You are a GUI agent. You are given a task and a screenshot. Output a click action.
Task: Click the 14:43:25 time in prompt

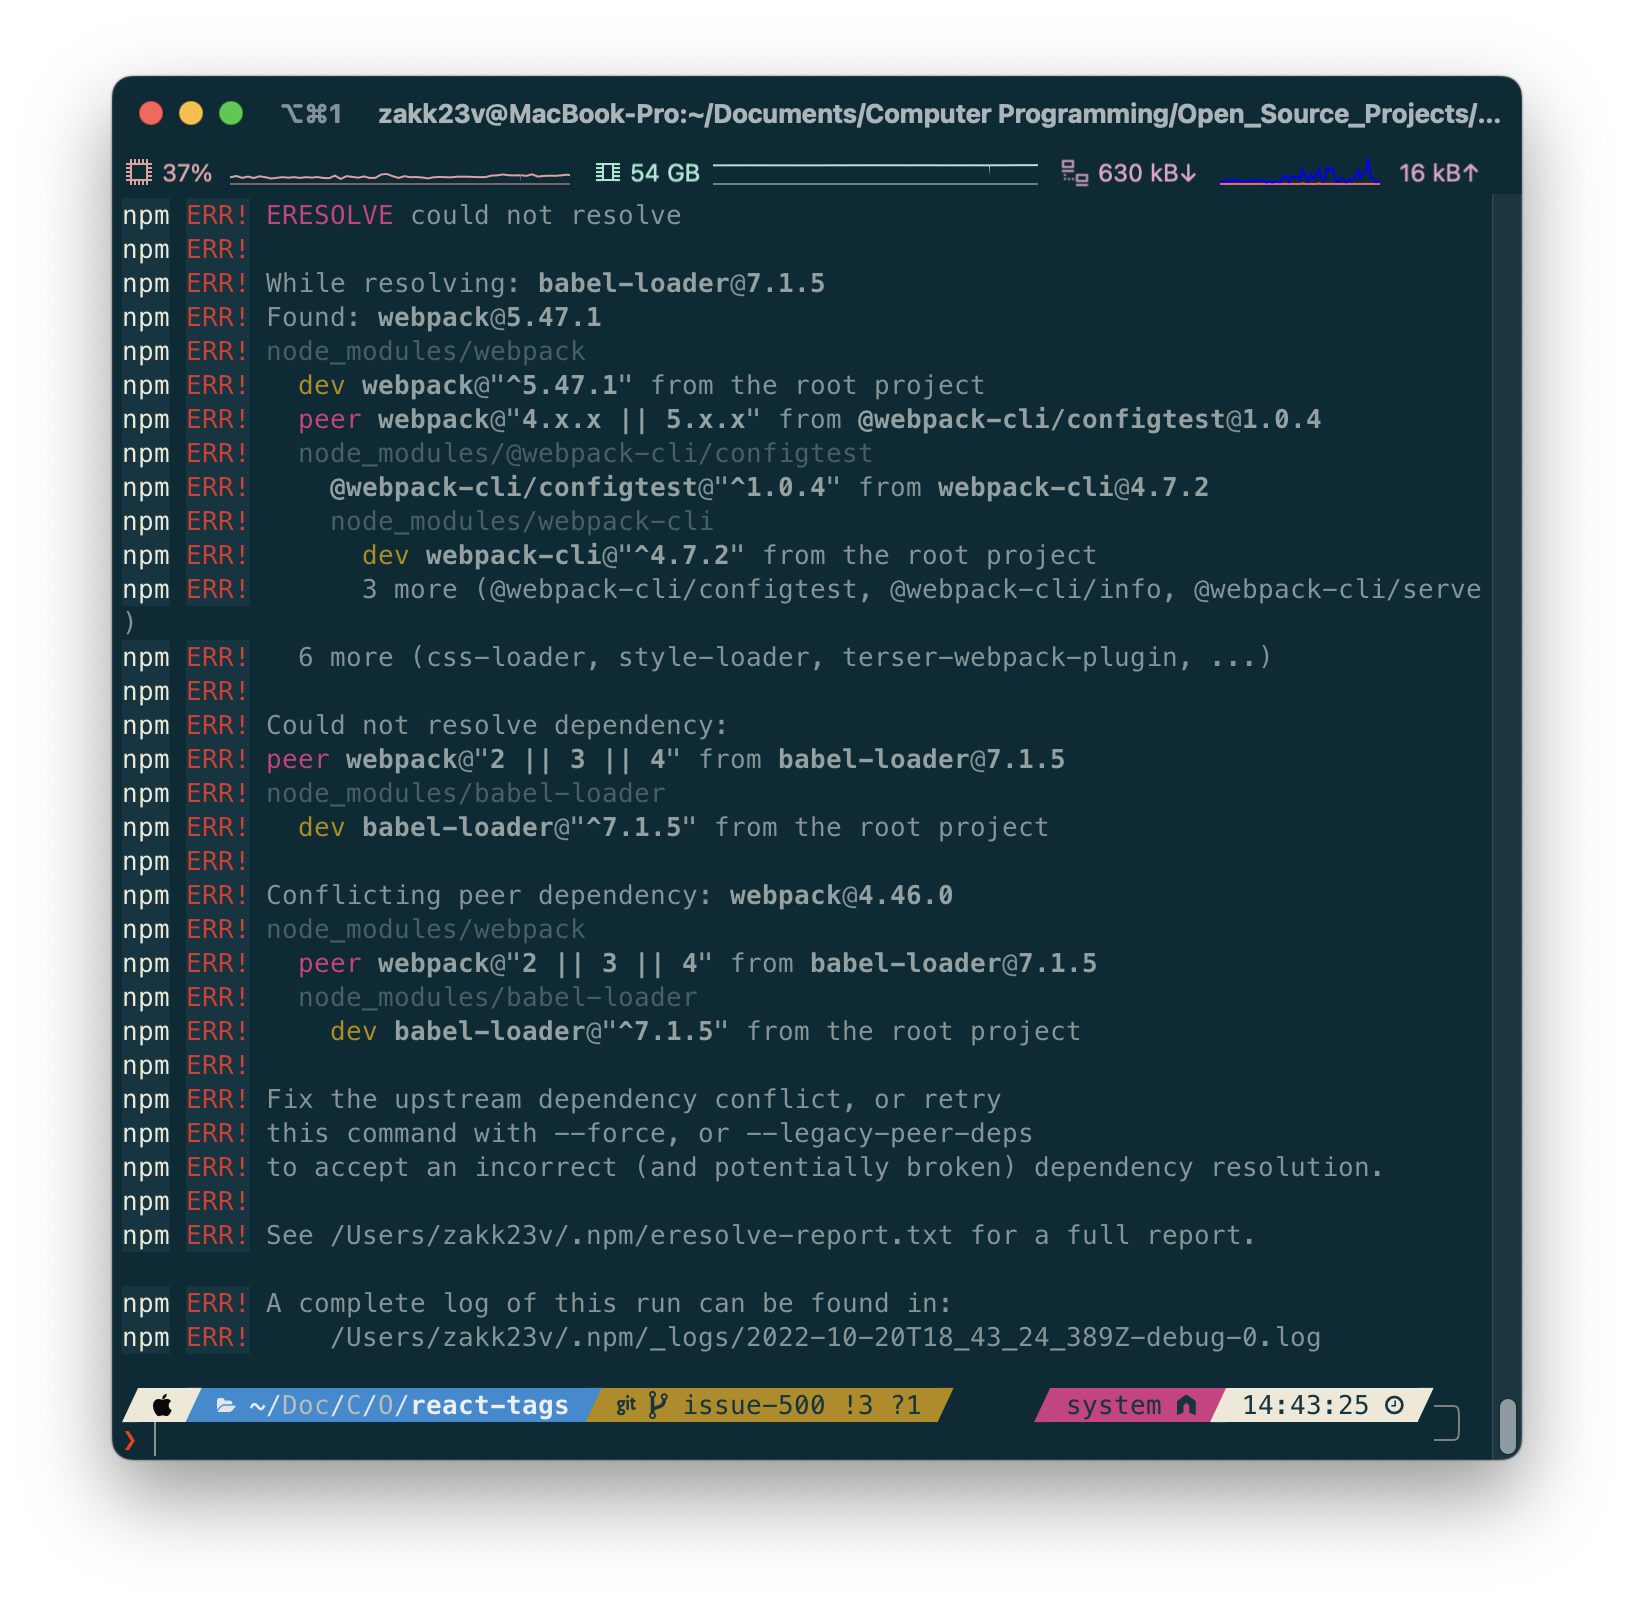(1305, 1405)
